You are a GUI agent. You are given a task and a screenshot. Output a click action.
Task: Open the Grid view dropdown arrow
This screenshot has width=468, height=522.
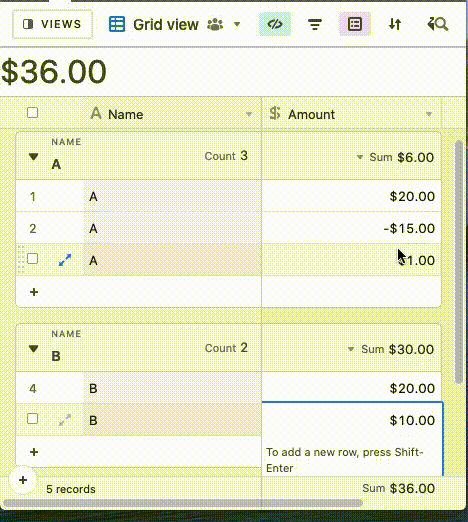click(x=237, y=24)
